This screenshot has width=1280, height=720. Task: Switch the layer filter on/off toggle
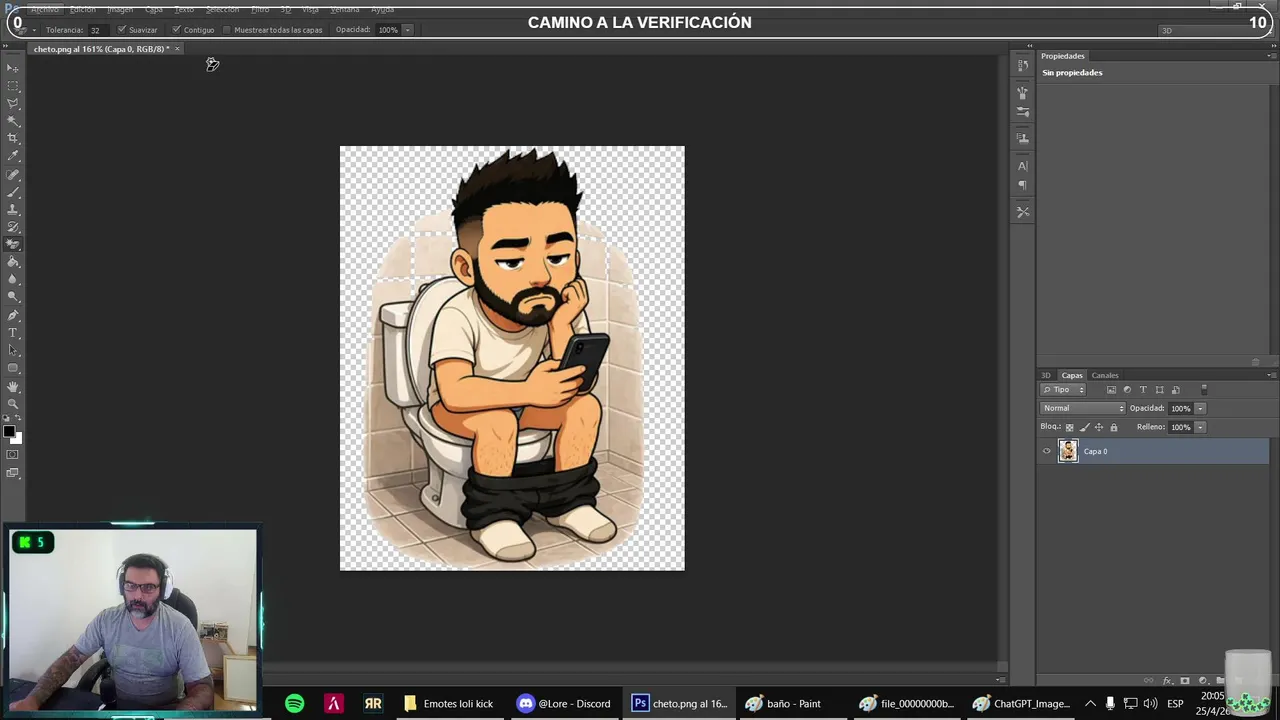(x=1204, y=389)
